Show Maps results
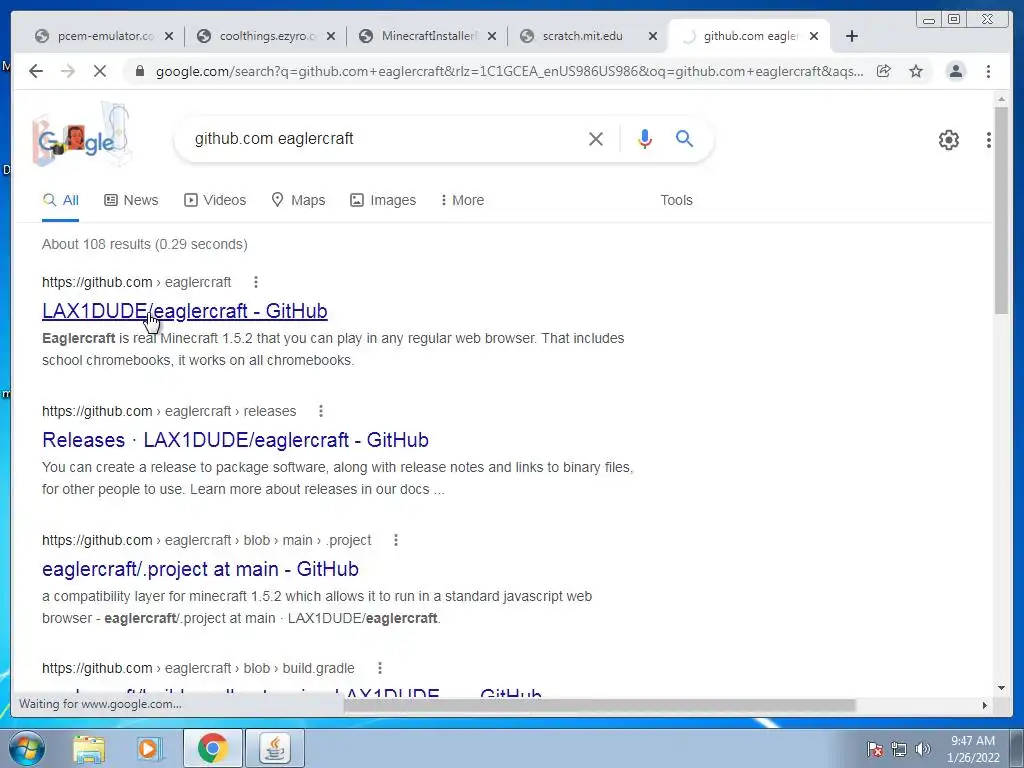Screen dimensions: 1024x768 coord(298,200)
